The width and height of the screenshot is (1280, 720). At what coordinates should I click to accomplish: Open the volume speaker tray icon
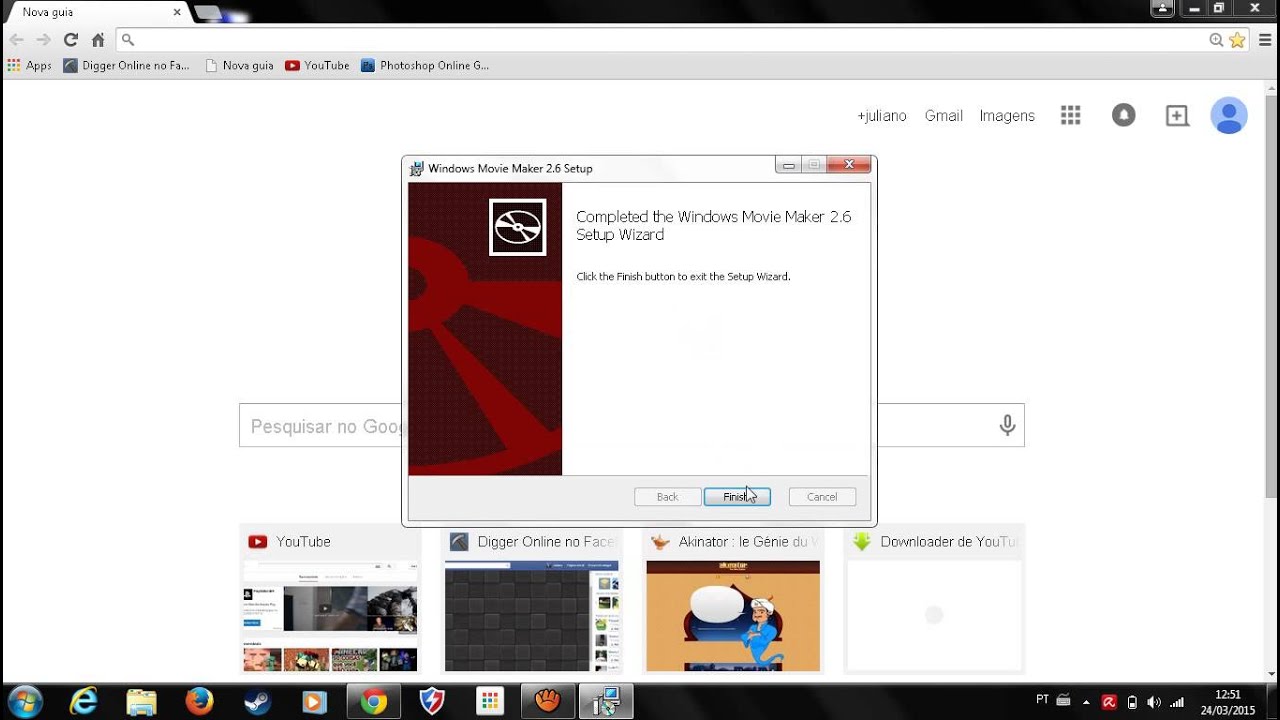click(1154, 702)
